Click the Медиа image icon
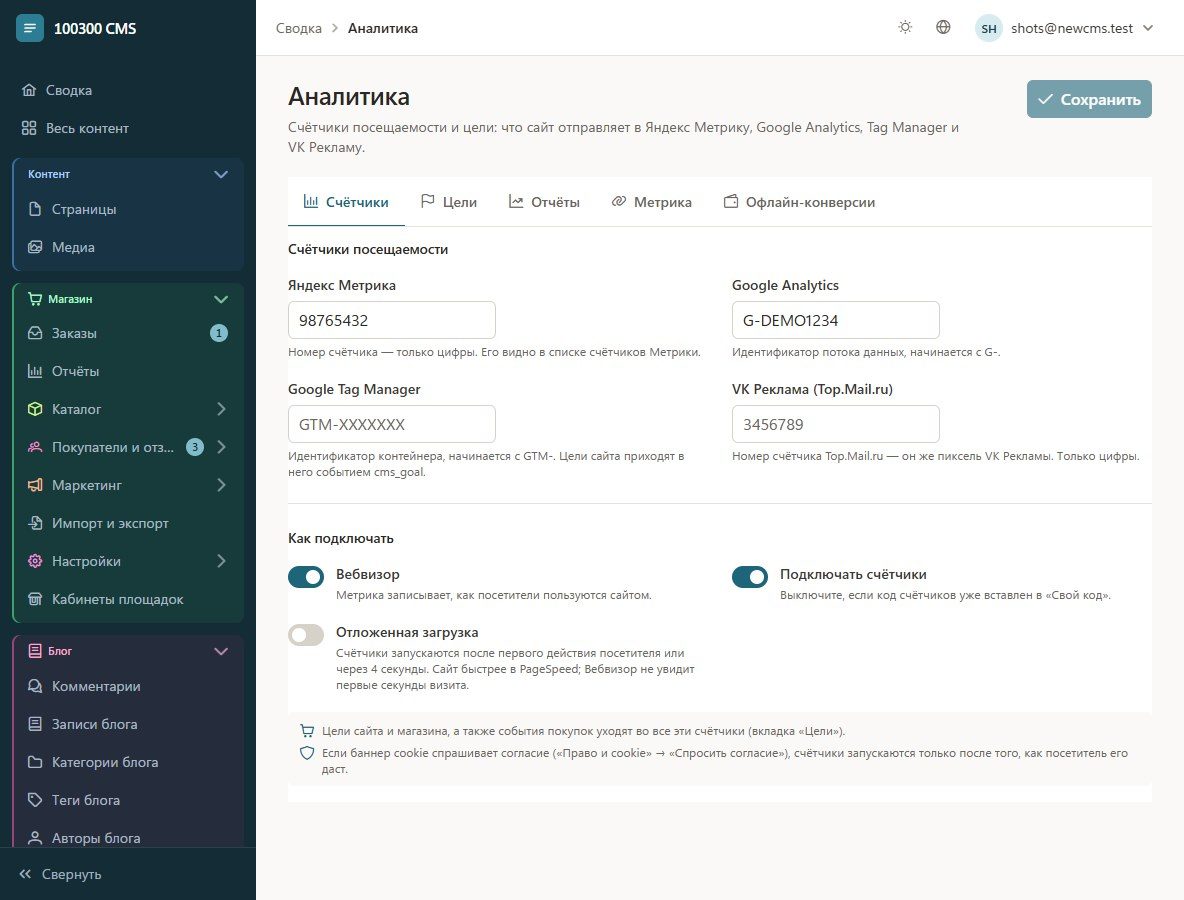This screenshot has height=900, width=1184. (x=35, y=247)
